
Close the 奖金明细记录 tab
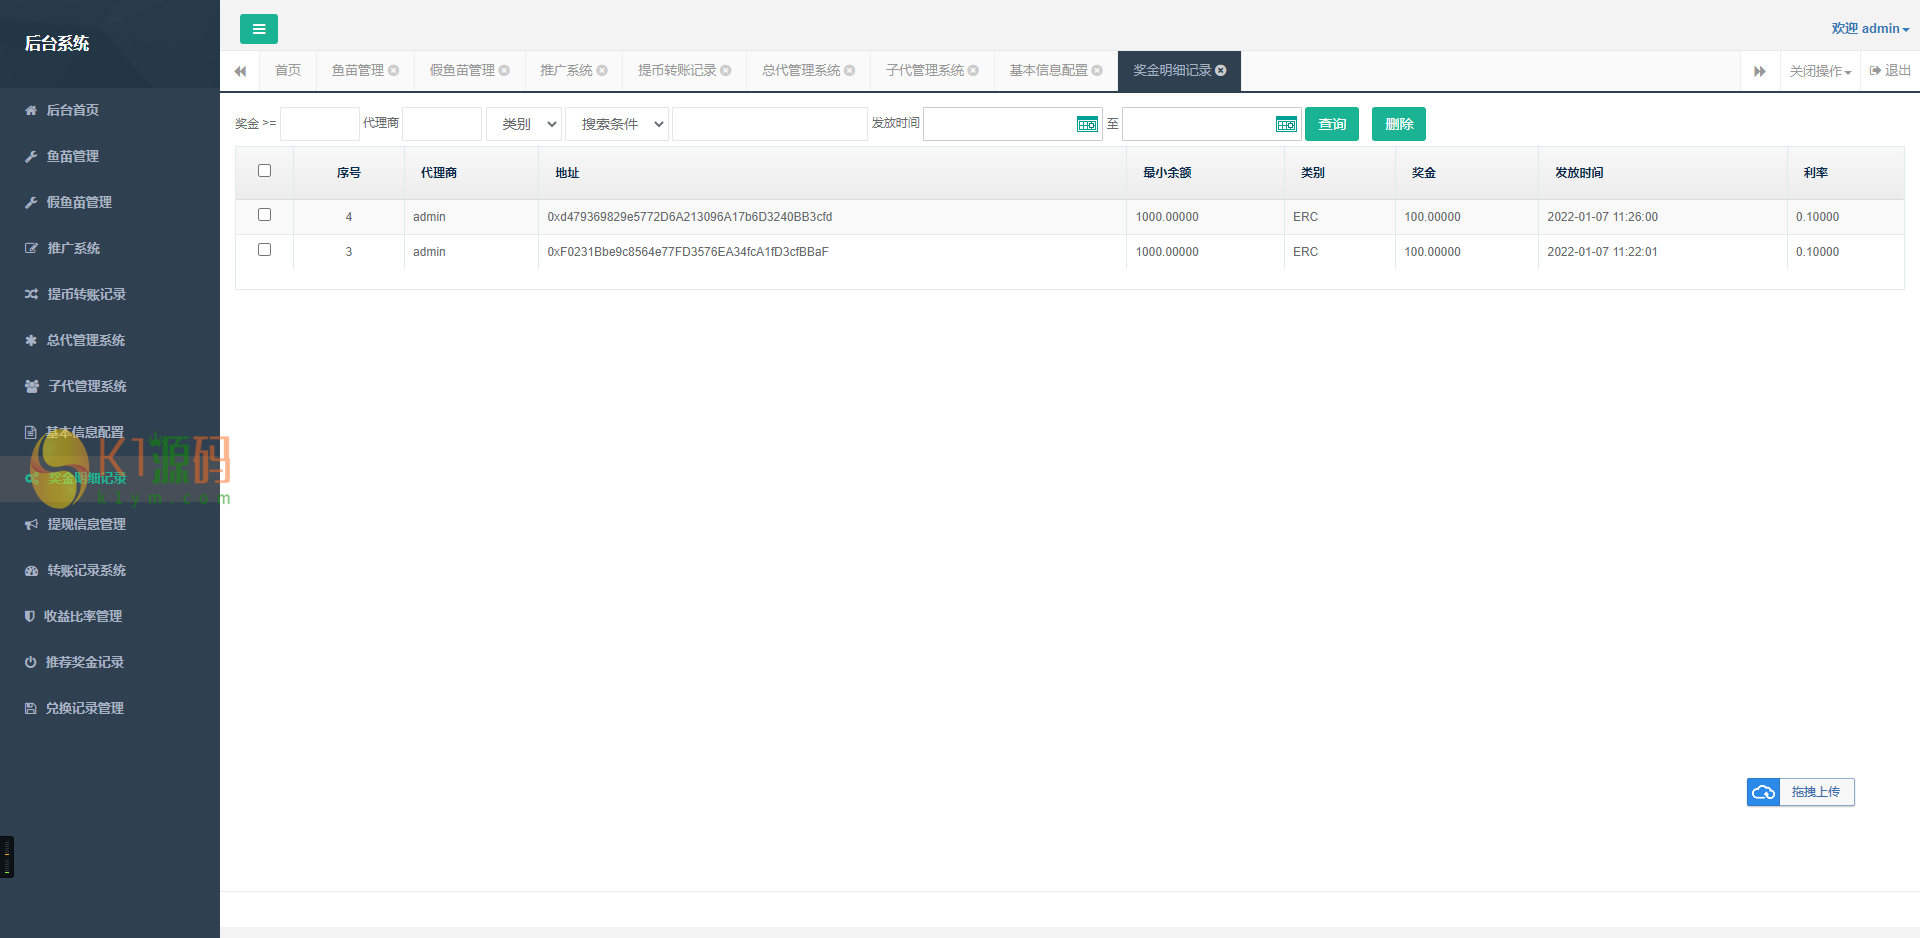1221,70
